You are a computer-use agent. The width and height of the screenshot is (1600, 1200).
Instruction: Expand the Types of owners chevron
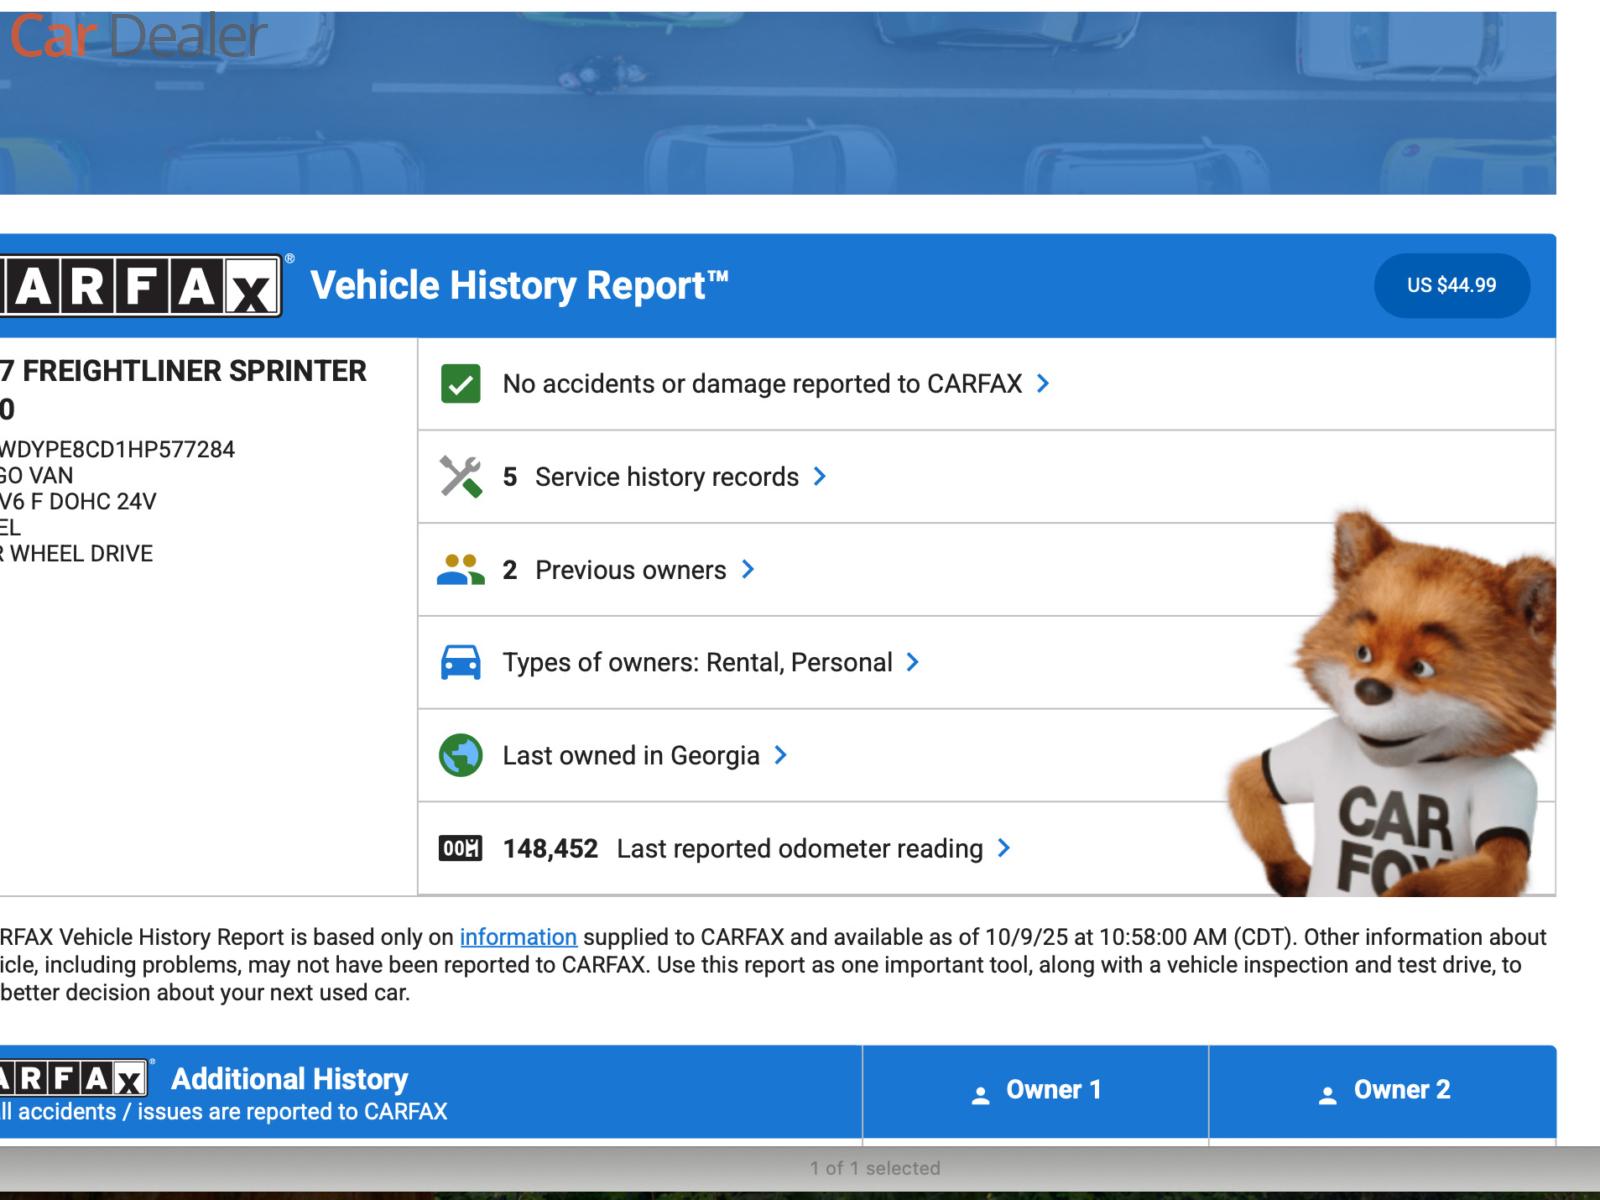pos(912,663)
